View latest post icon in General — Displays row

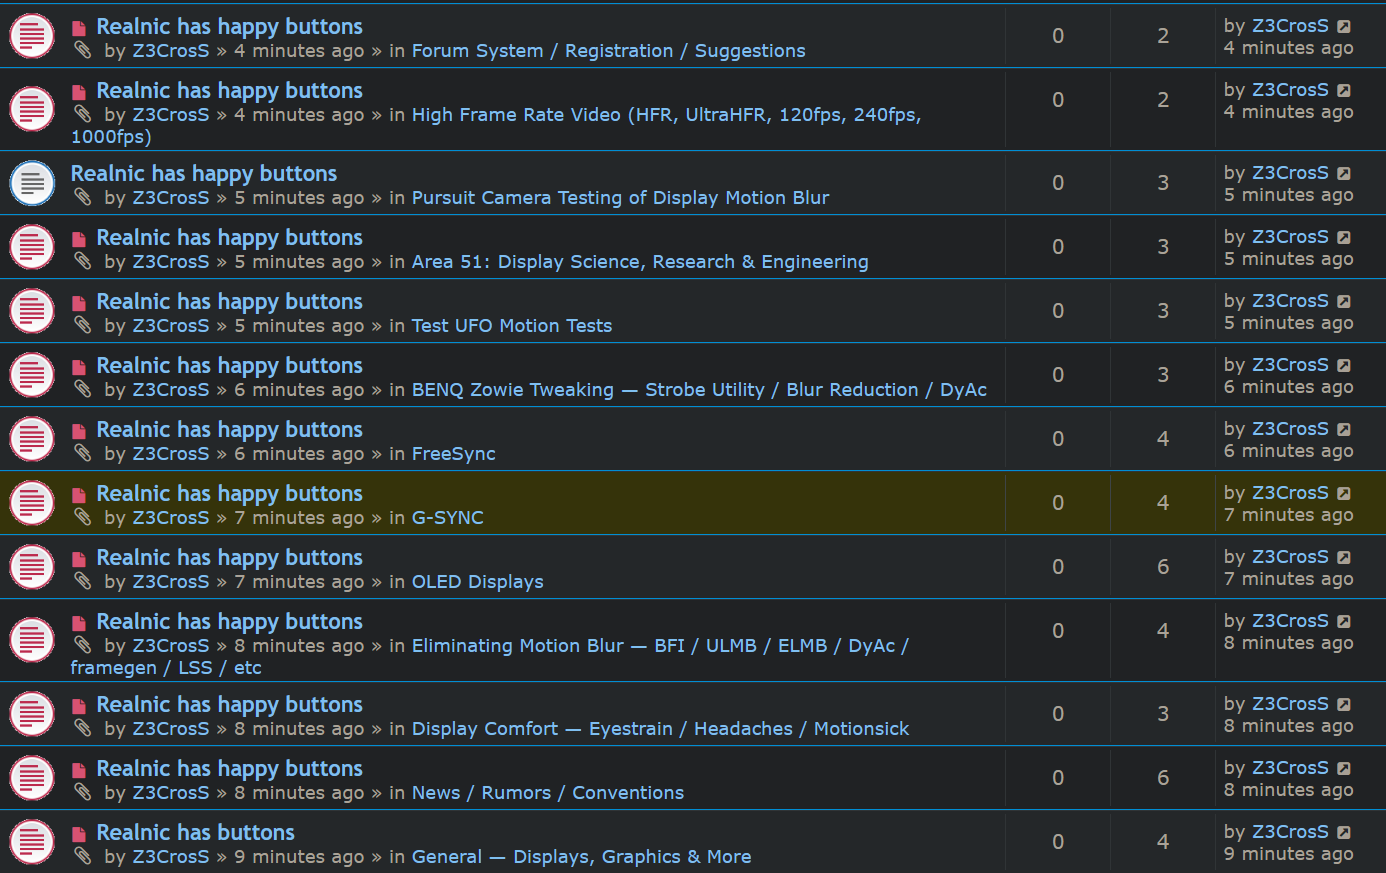[1344, 833]
